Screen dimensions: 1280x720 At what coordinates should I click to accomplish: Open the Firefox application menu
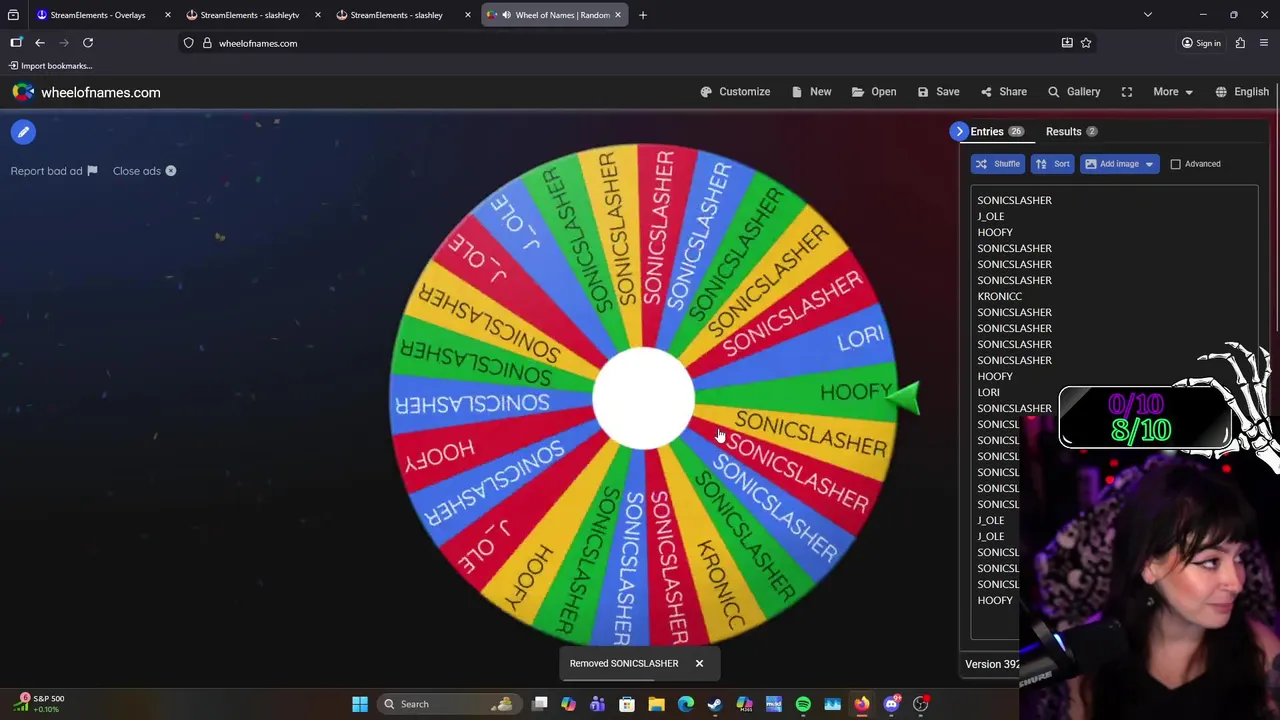pyautogui.click(x=1264, y=43)
